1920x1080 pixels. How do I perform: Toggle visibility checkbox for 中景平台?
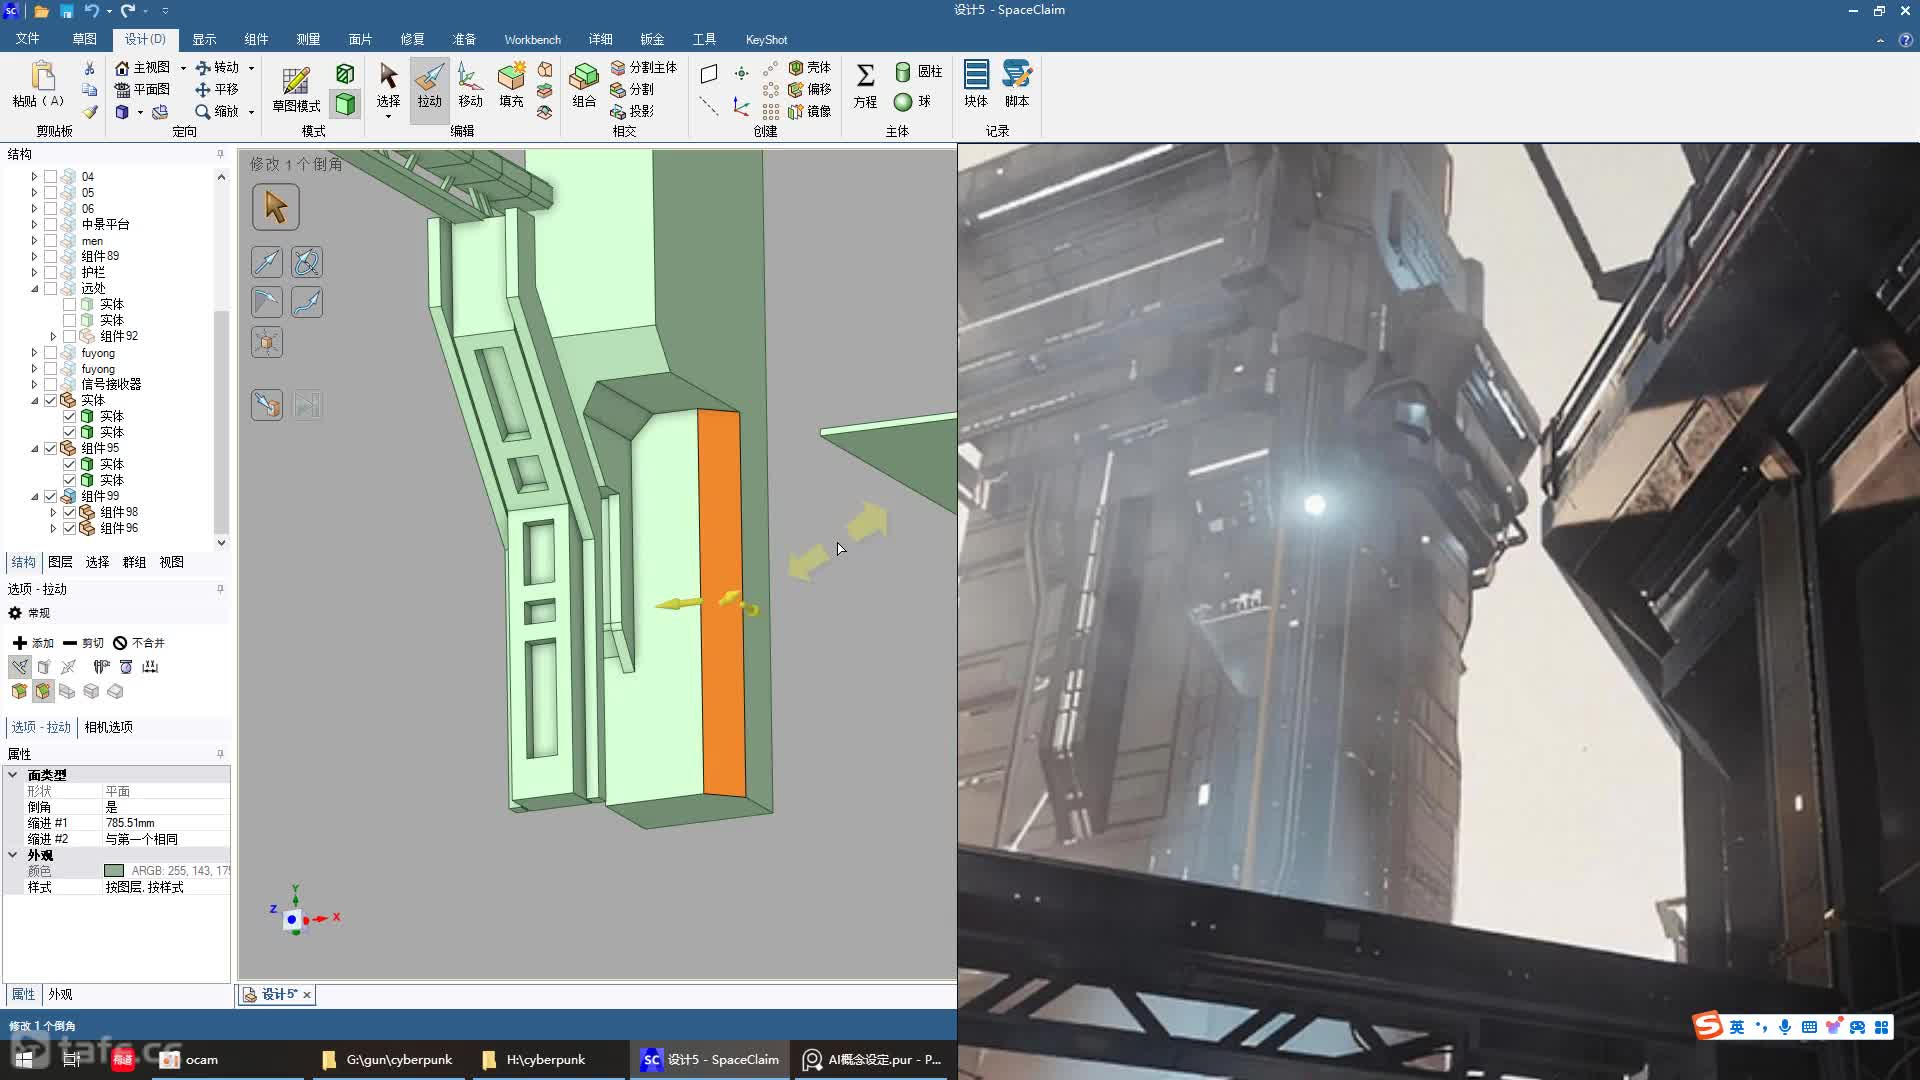point(50,224)
